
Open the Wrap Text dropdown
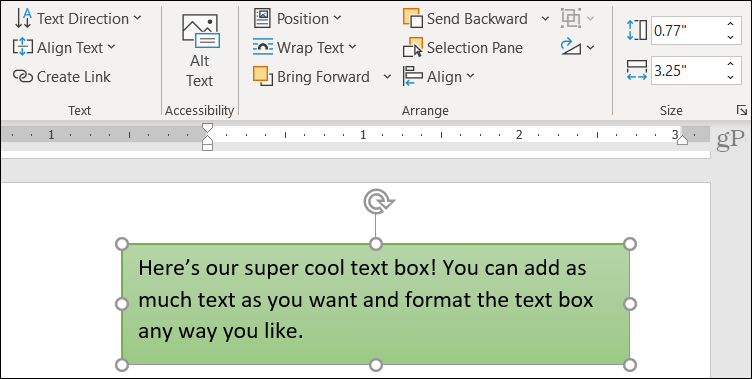coord(305,47)
